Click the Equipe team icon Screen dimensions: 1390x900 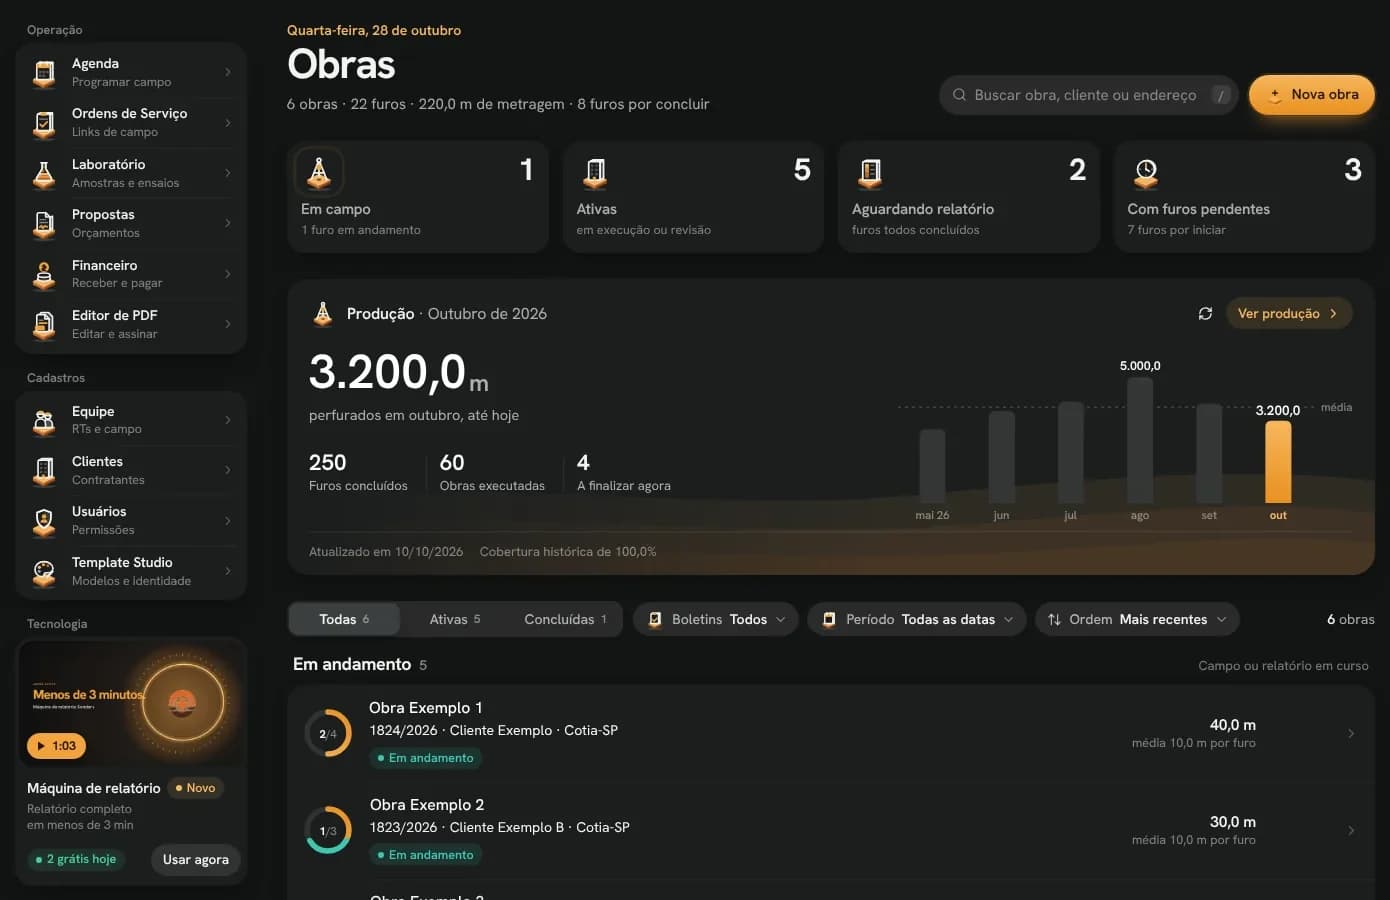pos(44,421)
